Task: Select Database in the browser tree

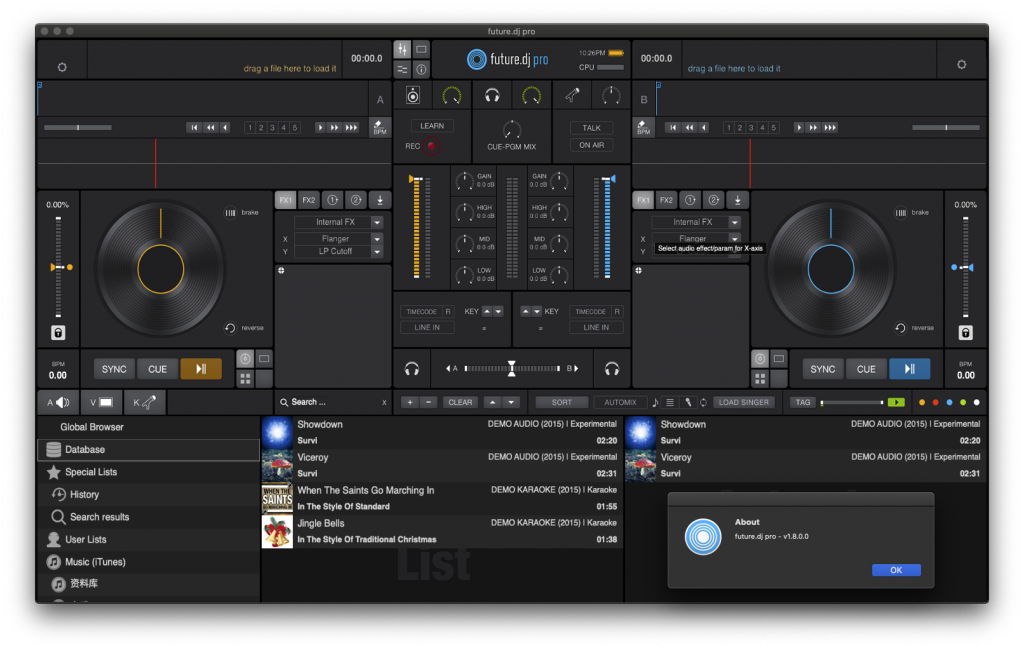Action: (149, 449)
